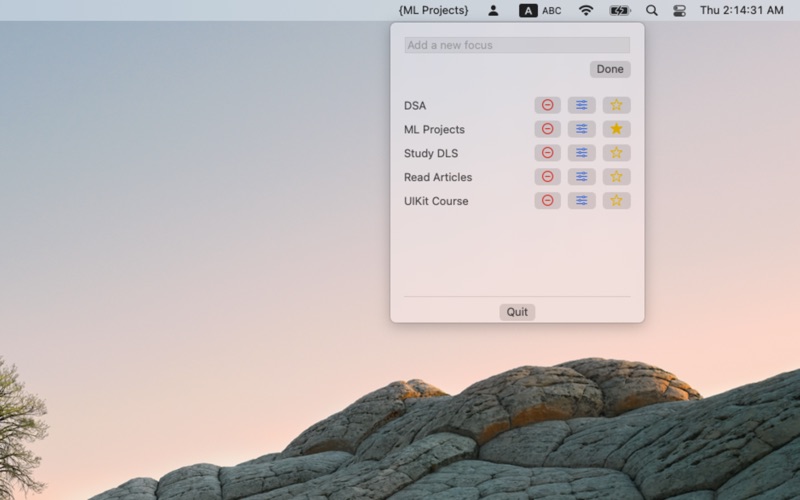Select the Read Articles focus label

click(x=438, y=178)
